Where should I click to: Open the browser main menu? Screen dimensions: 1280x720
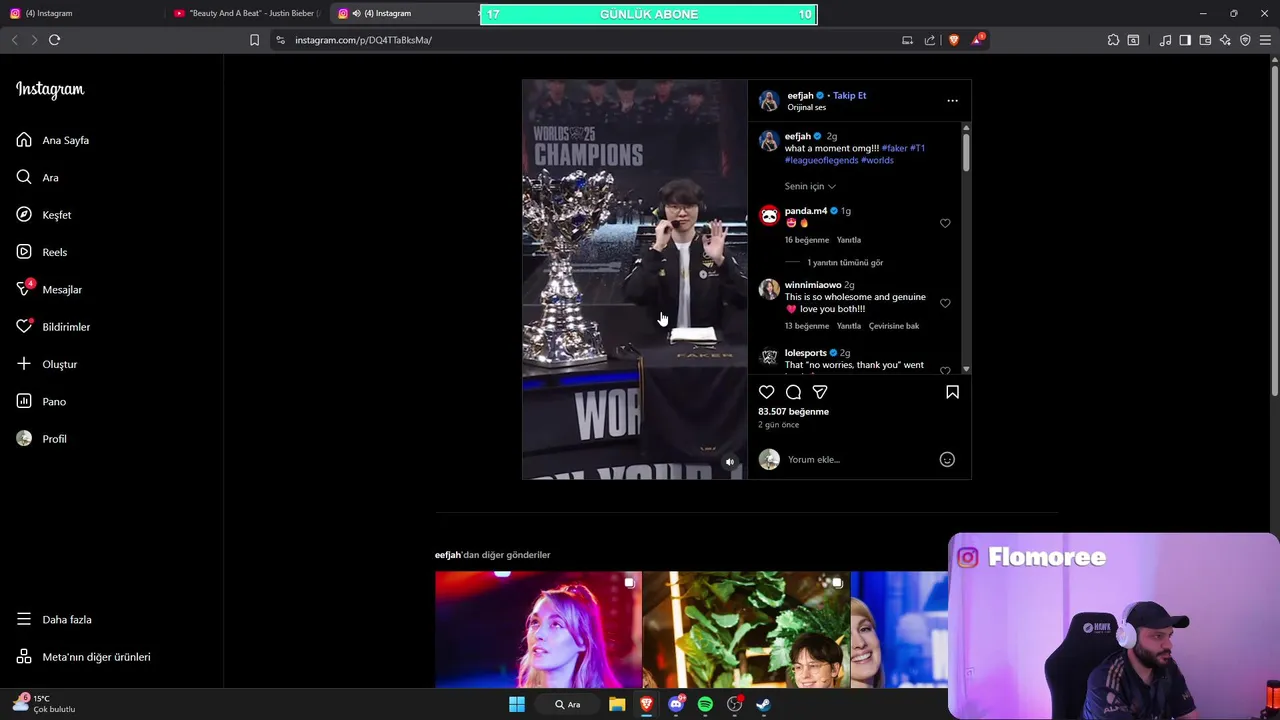point(1265,40)
